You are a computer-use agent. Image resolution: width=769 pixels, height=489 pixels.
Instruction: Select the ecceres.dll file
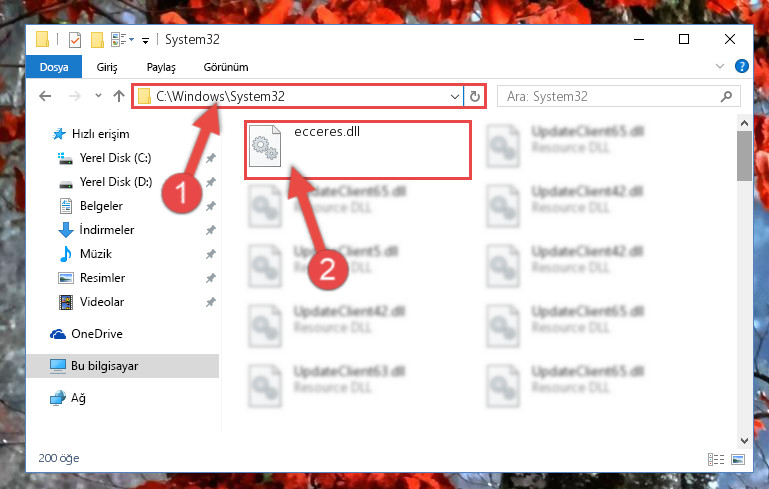(358, 150)
